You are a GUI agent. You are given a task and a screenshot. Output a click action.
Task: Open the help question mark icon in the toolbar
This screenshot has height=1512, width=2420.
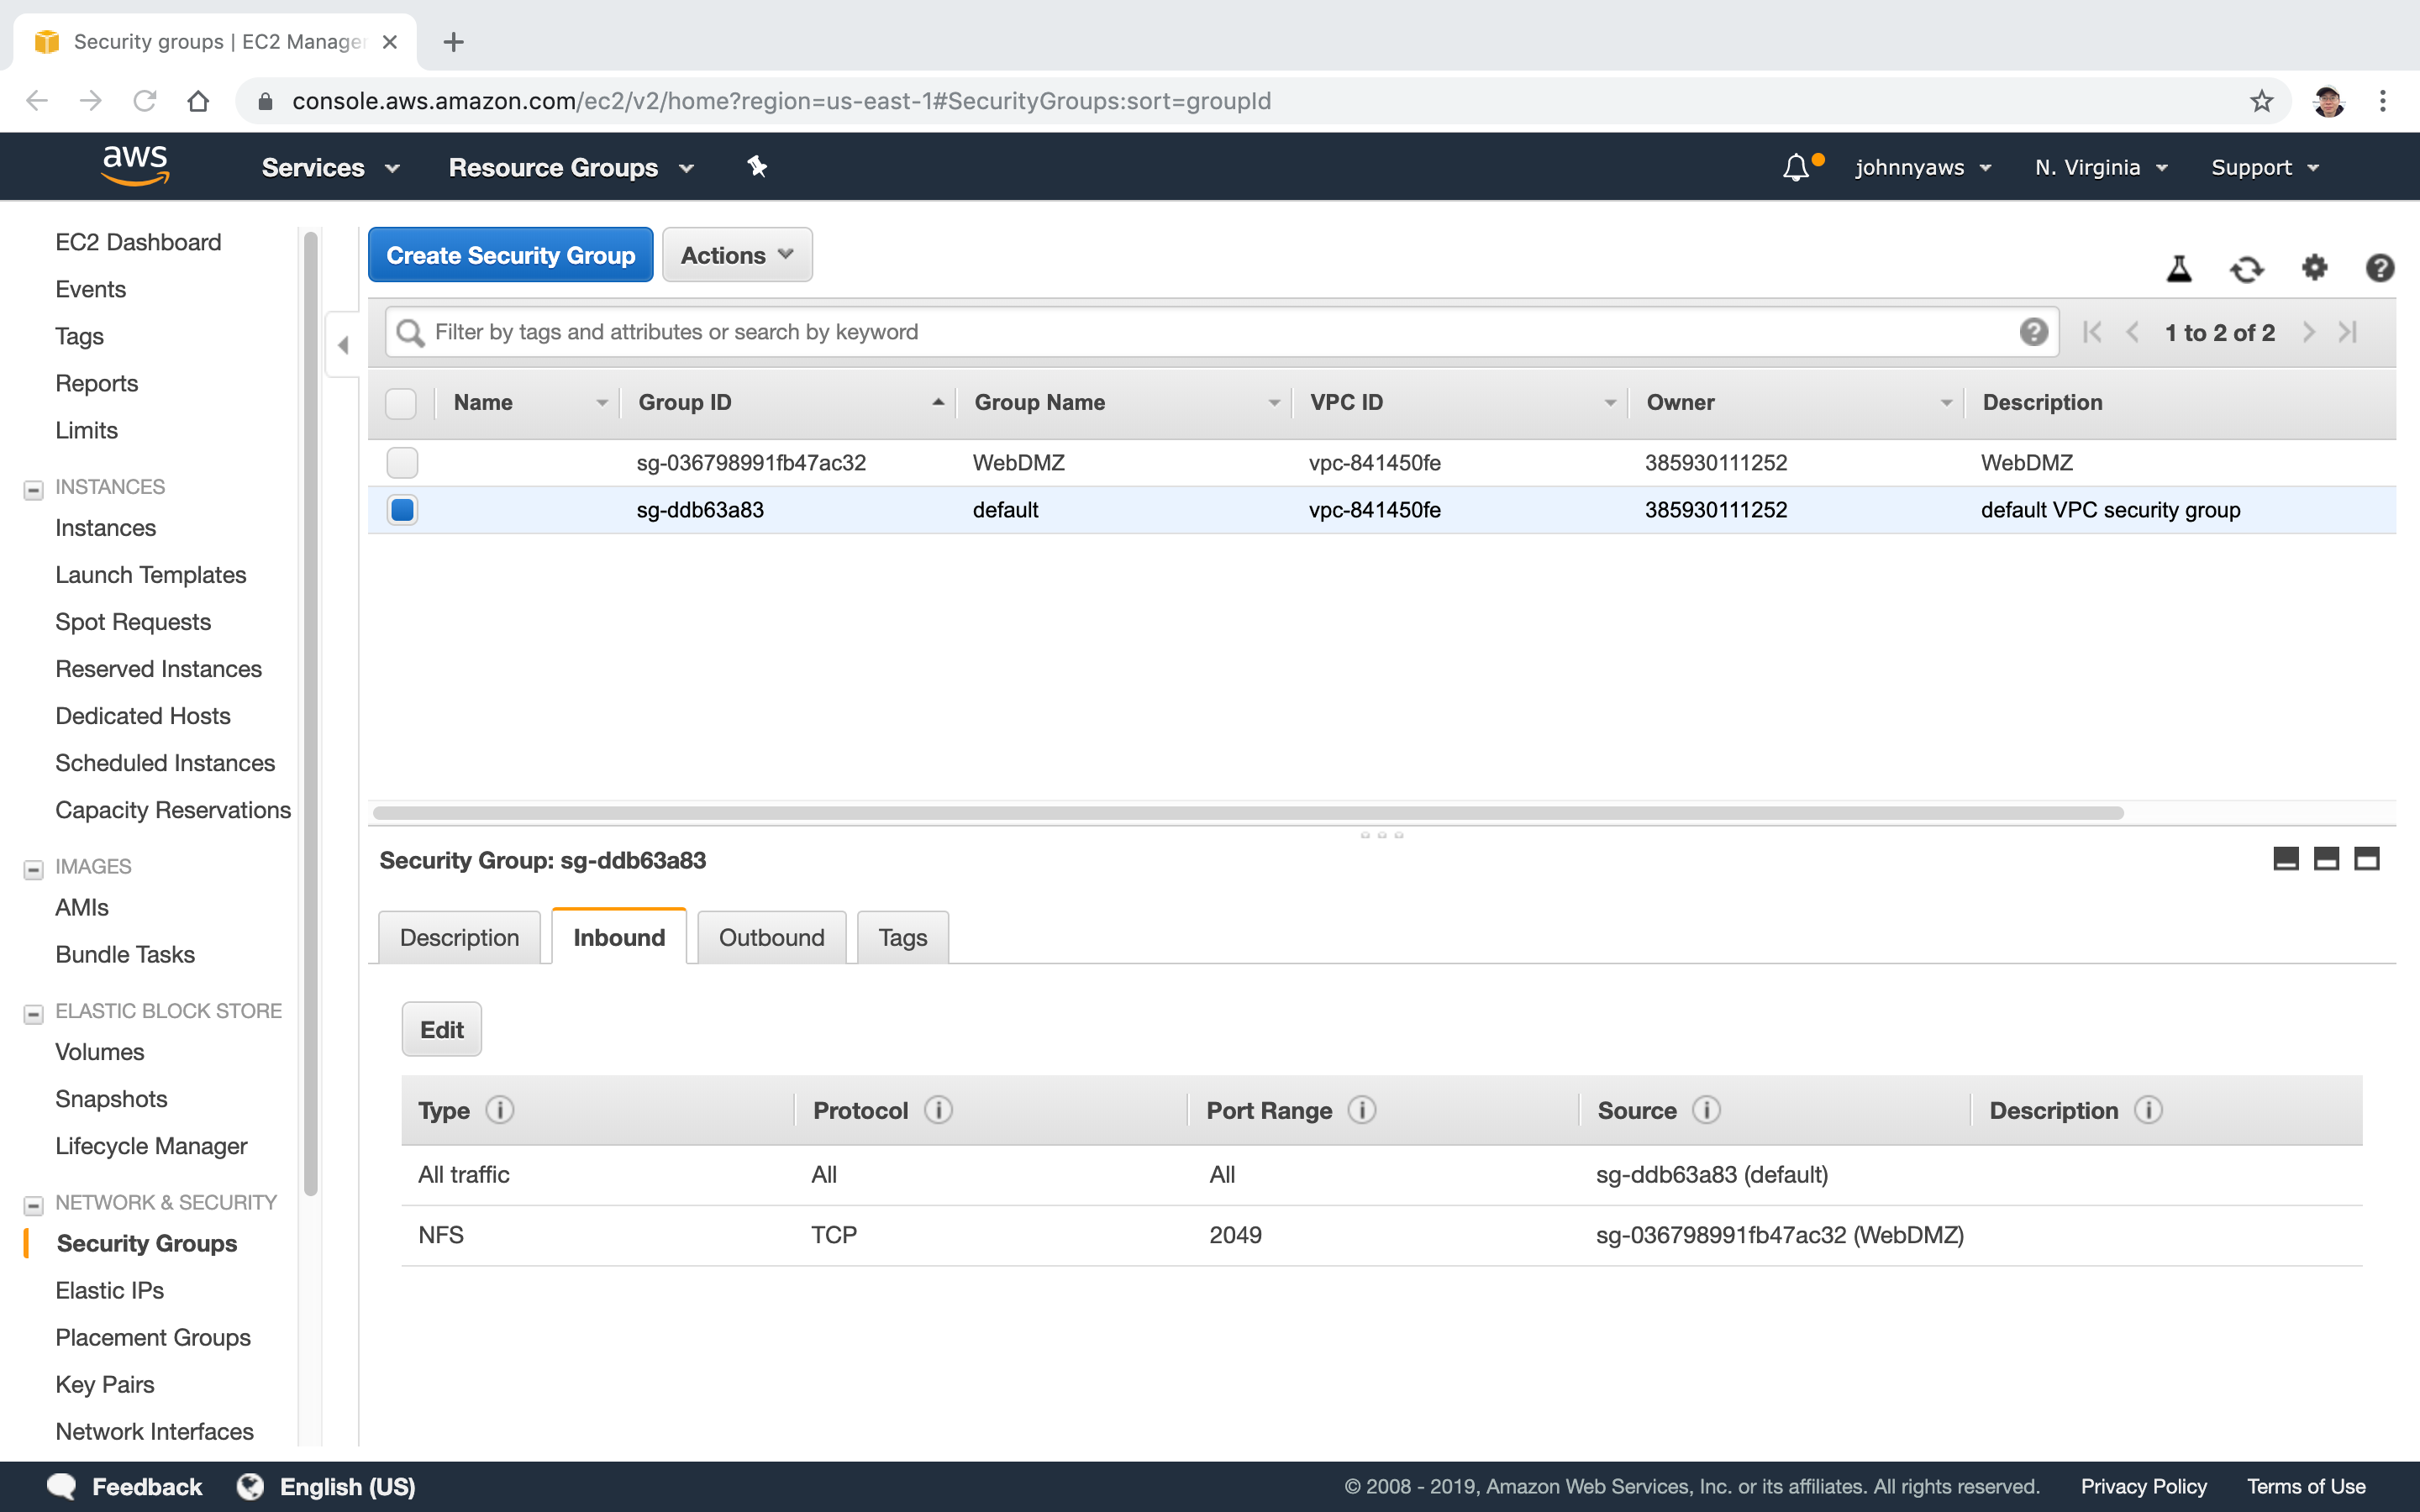tap(2379, 267)
